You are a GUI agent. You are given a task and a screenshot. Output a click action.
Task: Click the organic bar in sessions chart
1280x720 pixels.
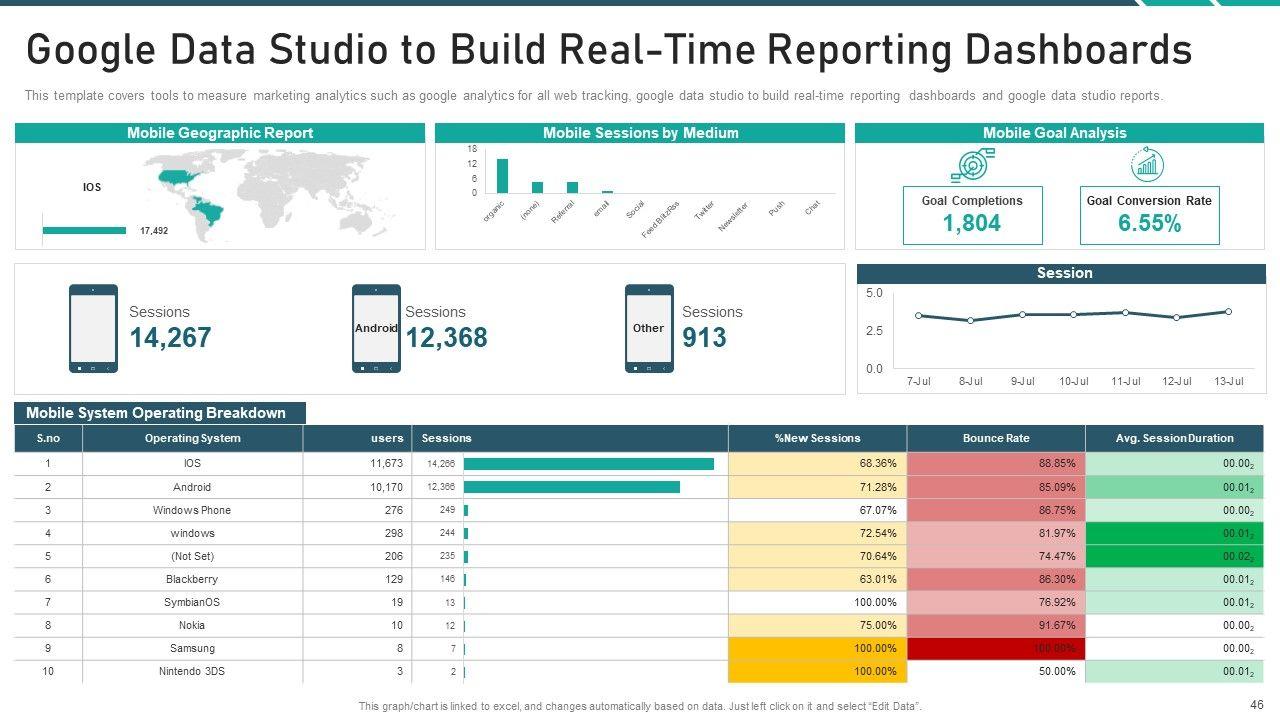click(x=502, y=175)
